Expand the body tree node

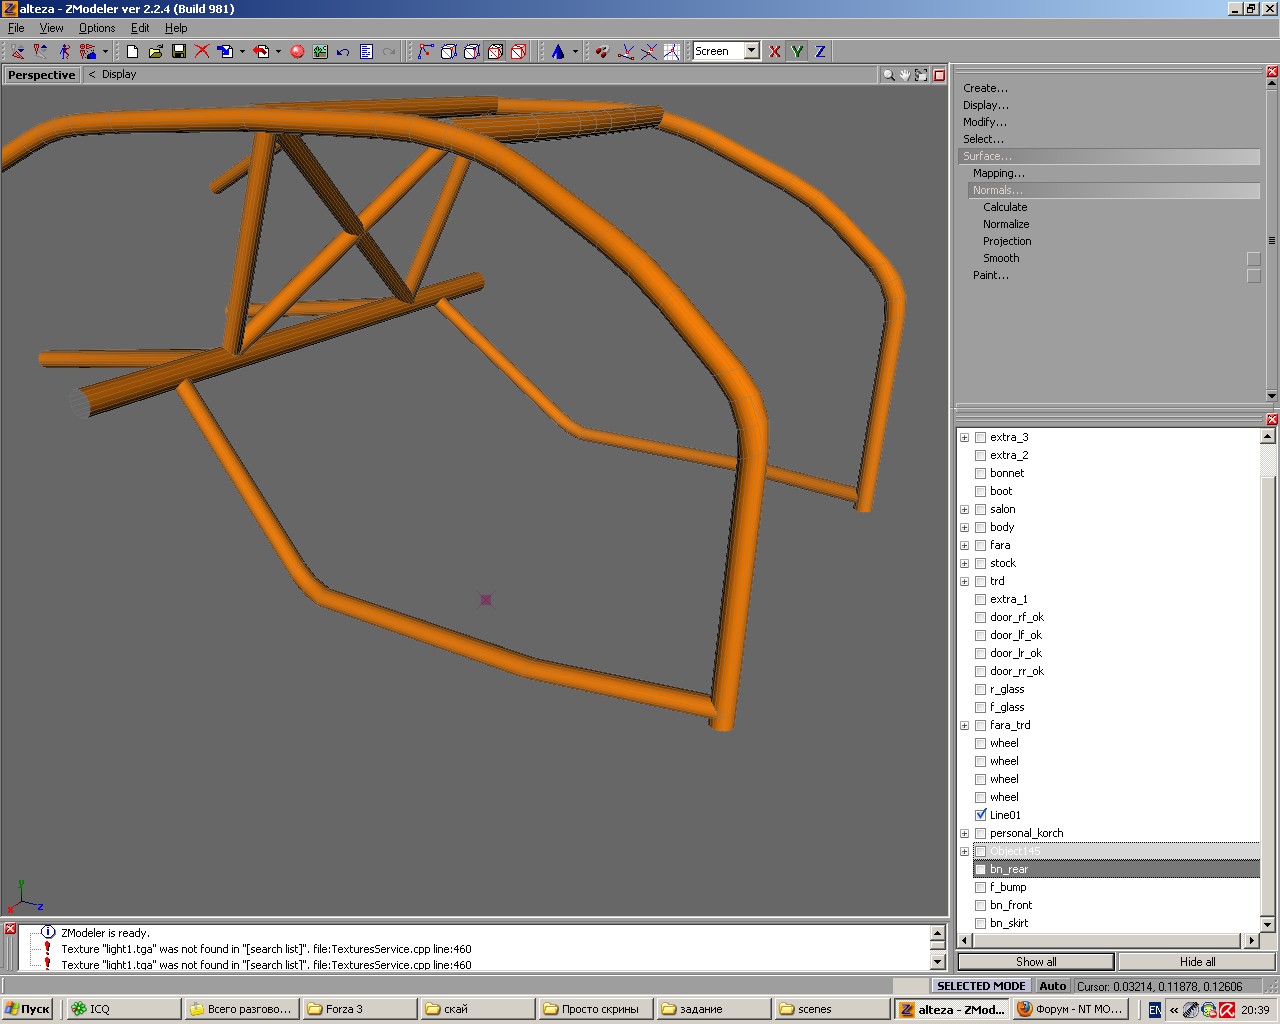pyautogui.click(x=964, y=527)
